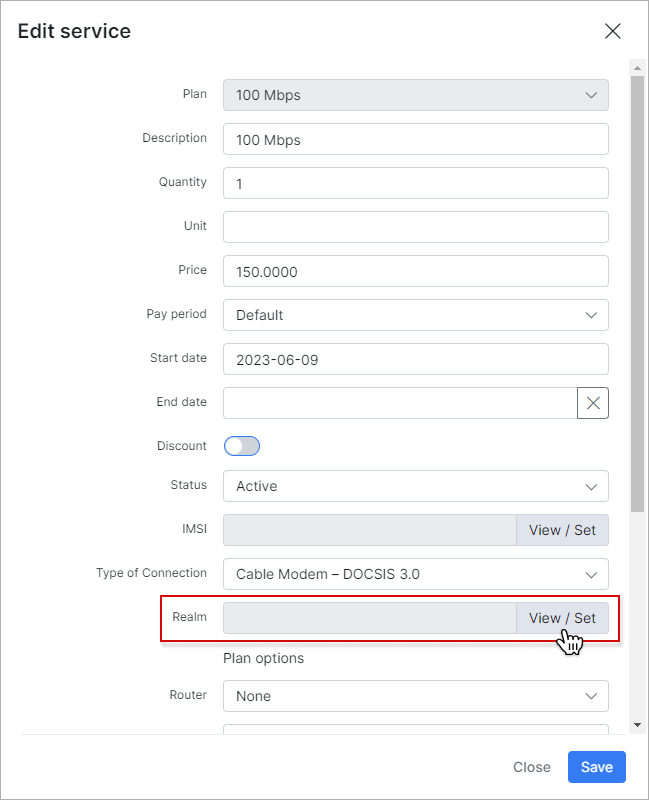649x800 pixels.
Task: Open the Router dropdown
Action: 415,696
